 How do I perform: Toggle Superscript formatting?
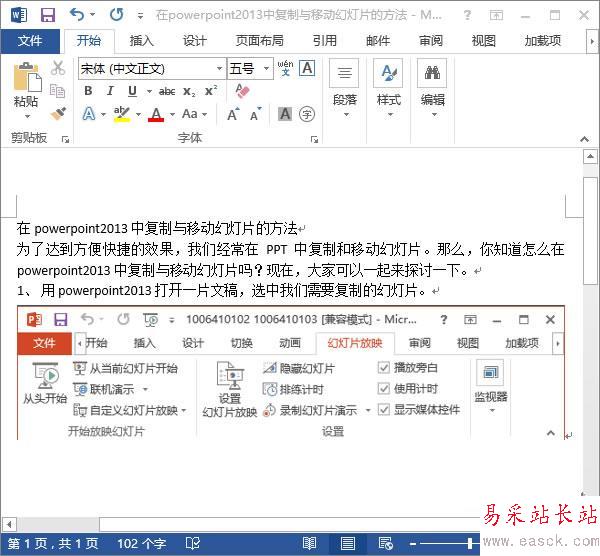pyautogui.click(x=211, y=91)
